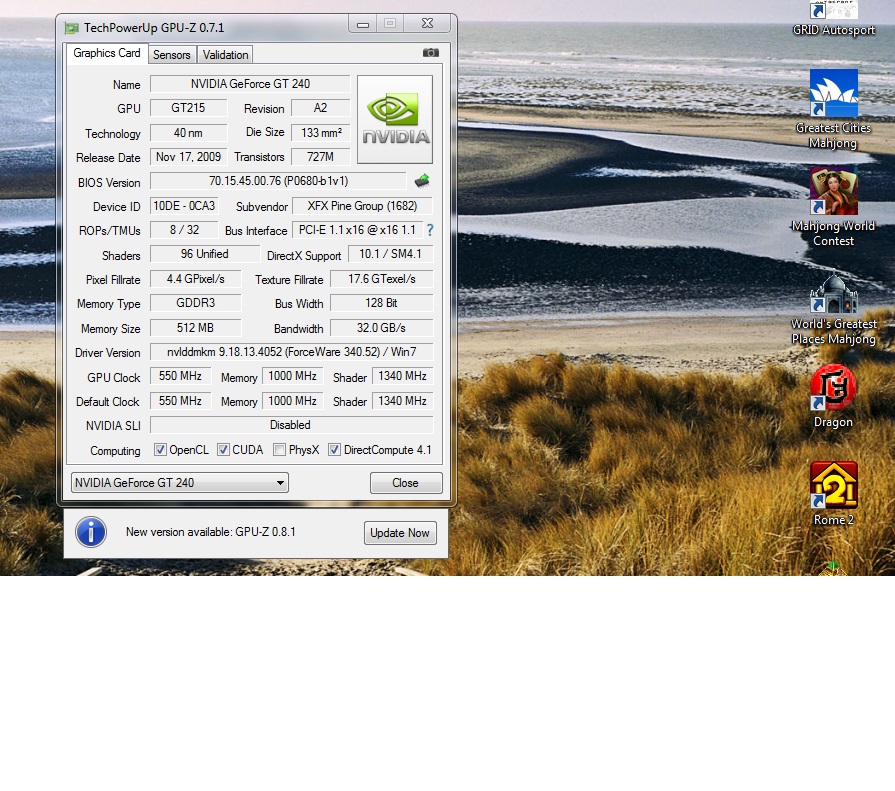Image resolution: width=895 pixels, height=791 pixels.
Task: Launch Mahjong World Contest icon
Action: point(833,192)
